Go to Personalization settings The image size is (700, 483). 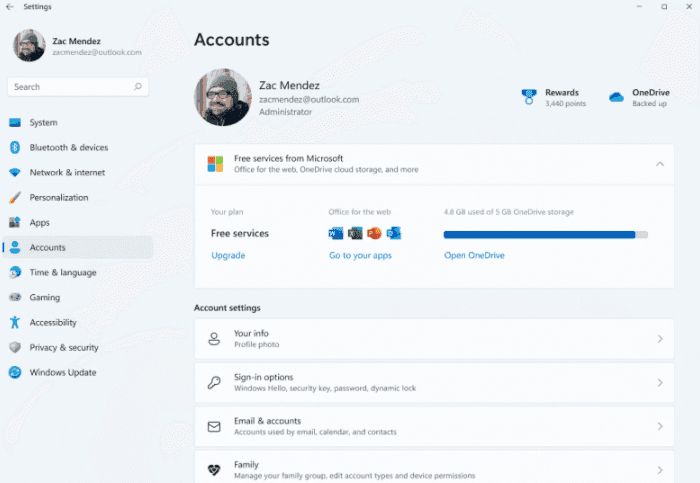tap(78, 197)
